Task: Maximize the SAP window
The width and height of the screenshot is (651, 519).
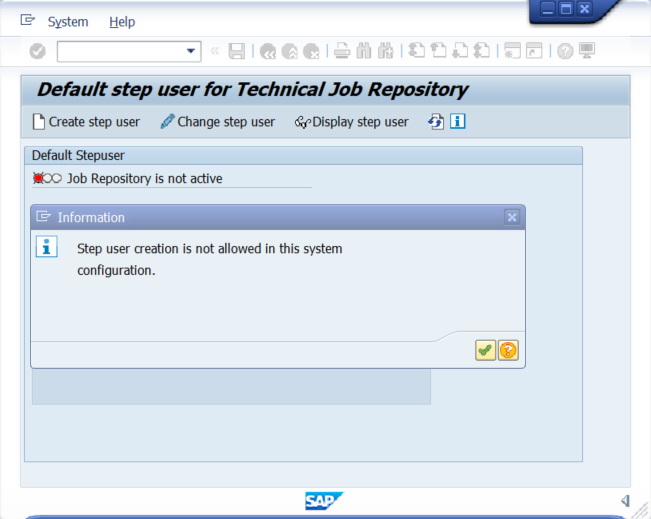Action: 566,9
